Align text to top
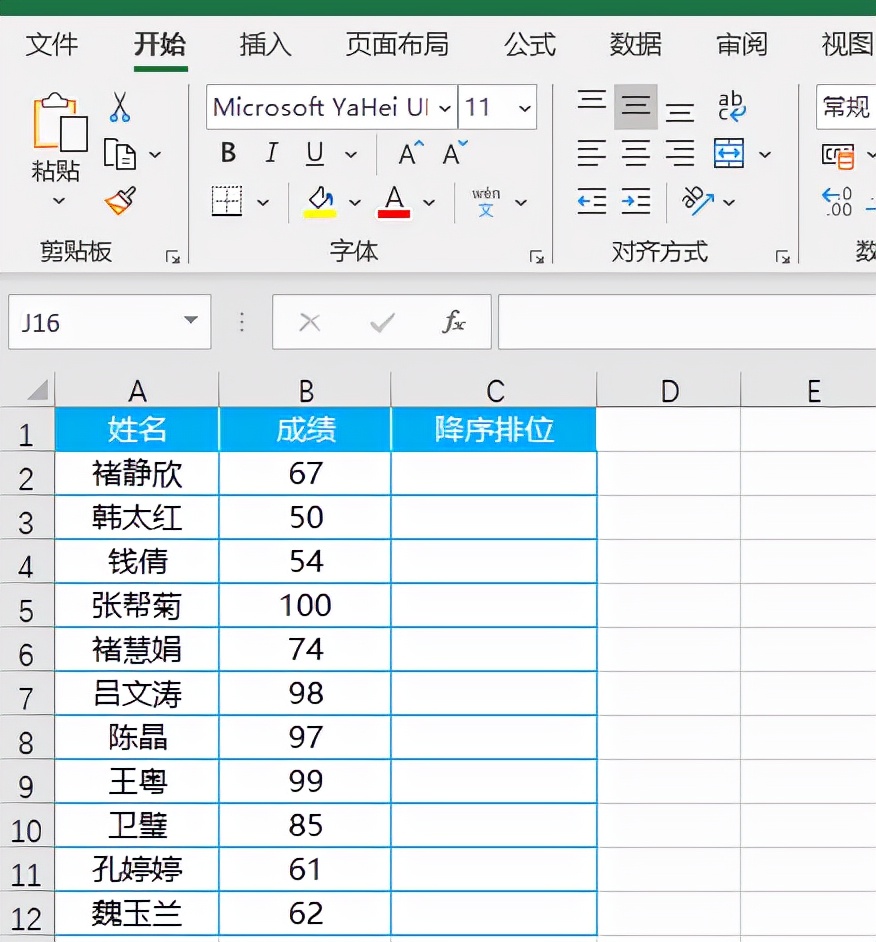The image size is (876, 942). (x=592, y=100)
